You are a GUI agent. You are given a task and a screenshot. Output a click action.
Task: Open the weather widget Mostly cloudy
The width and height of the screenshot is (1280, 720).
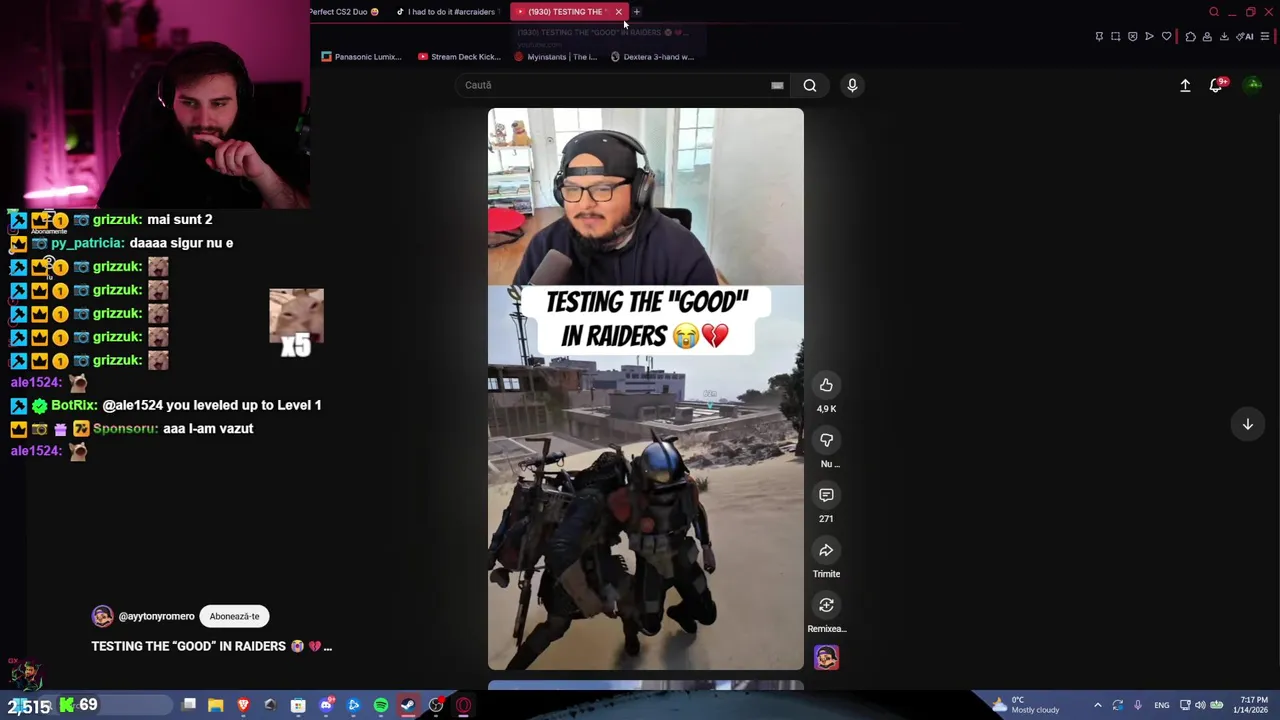(x=1025, y=705)
